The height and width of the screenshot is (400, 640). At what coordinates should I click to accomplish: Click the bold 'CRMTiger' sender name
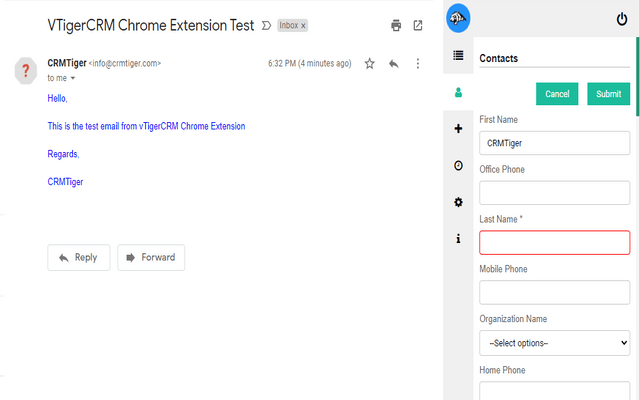point(67,63)
